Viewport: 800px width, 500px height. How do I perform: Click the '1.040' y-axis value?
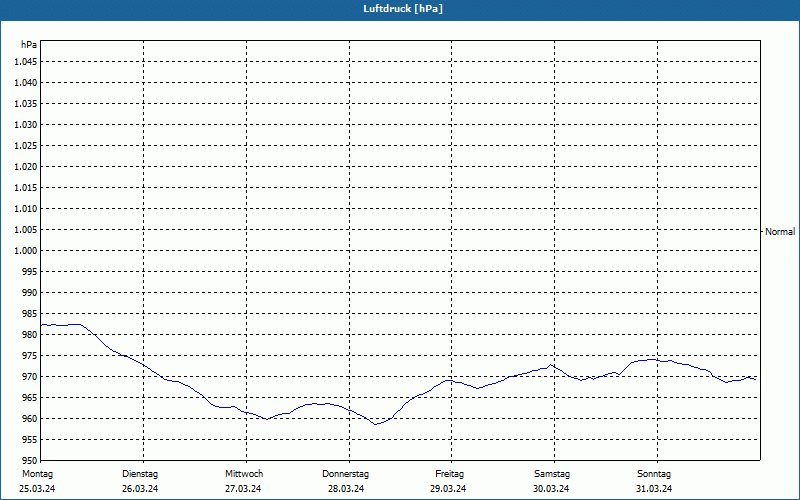click(x=26, y=83)
